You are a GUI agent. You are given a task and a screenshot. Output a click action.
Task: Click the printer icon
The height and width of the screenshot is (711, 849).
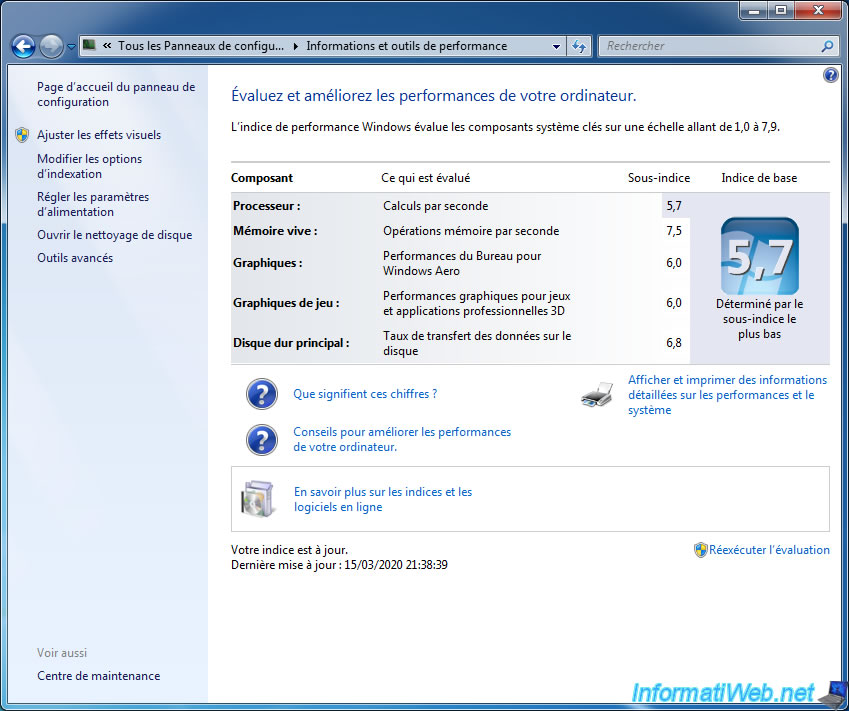pos(597,395)
